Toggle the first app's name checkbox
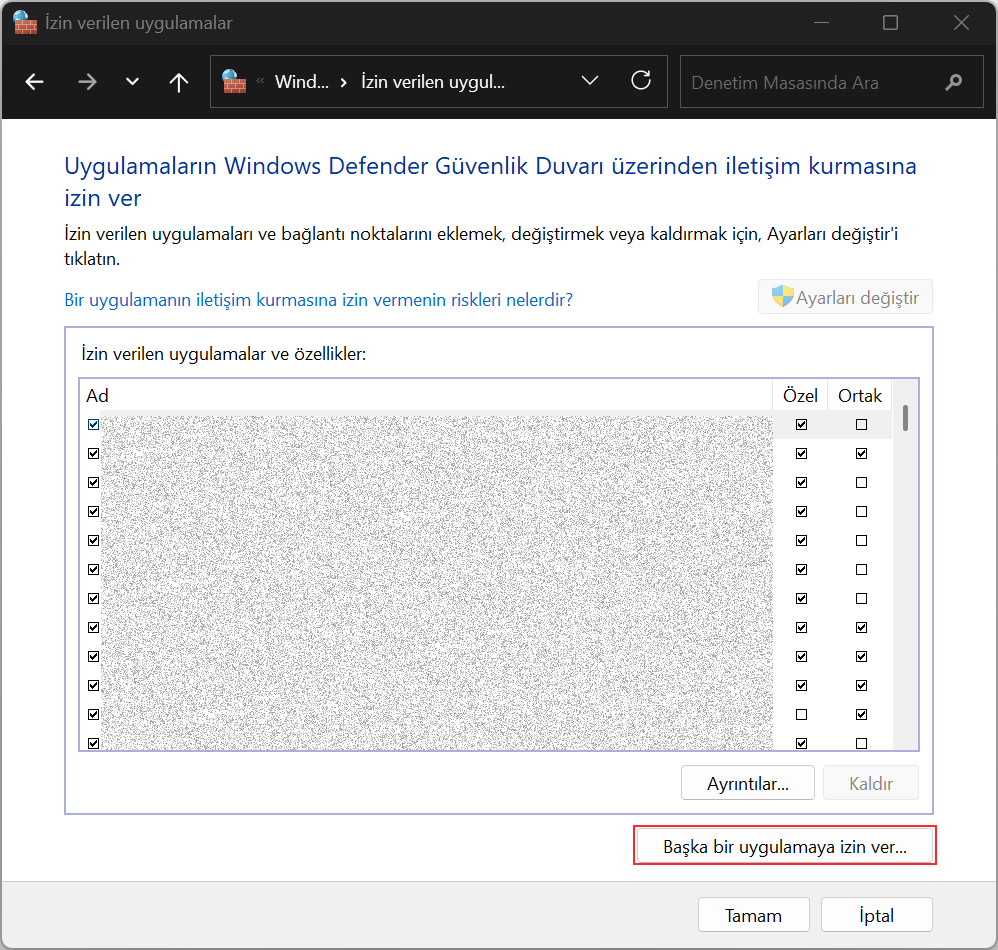998x950 pixels. (x=94, y=424)
